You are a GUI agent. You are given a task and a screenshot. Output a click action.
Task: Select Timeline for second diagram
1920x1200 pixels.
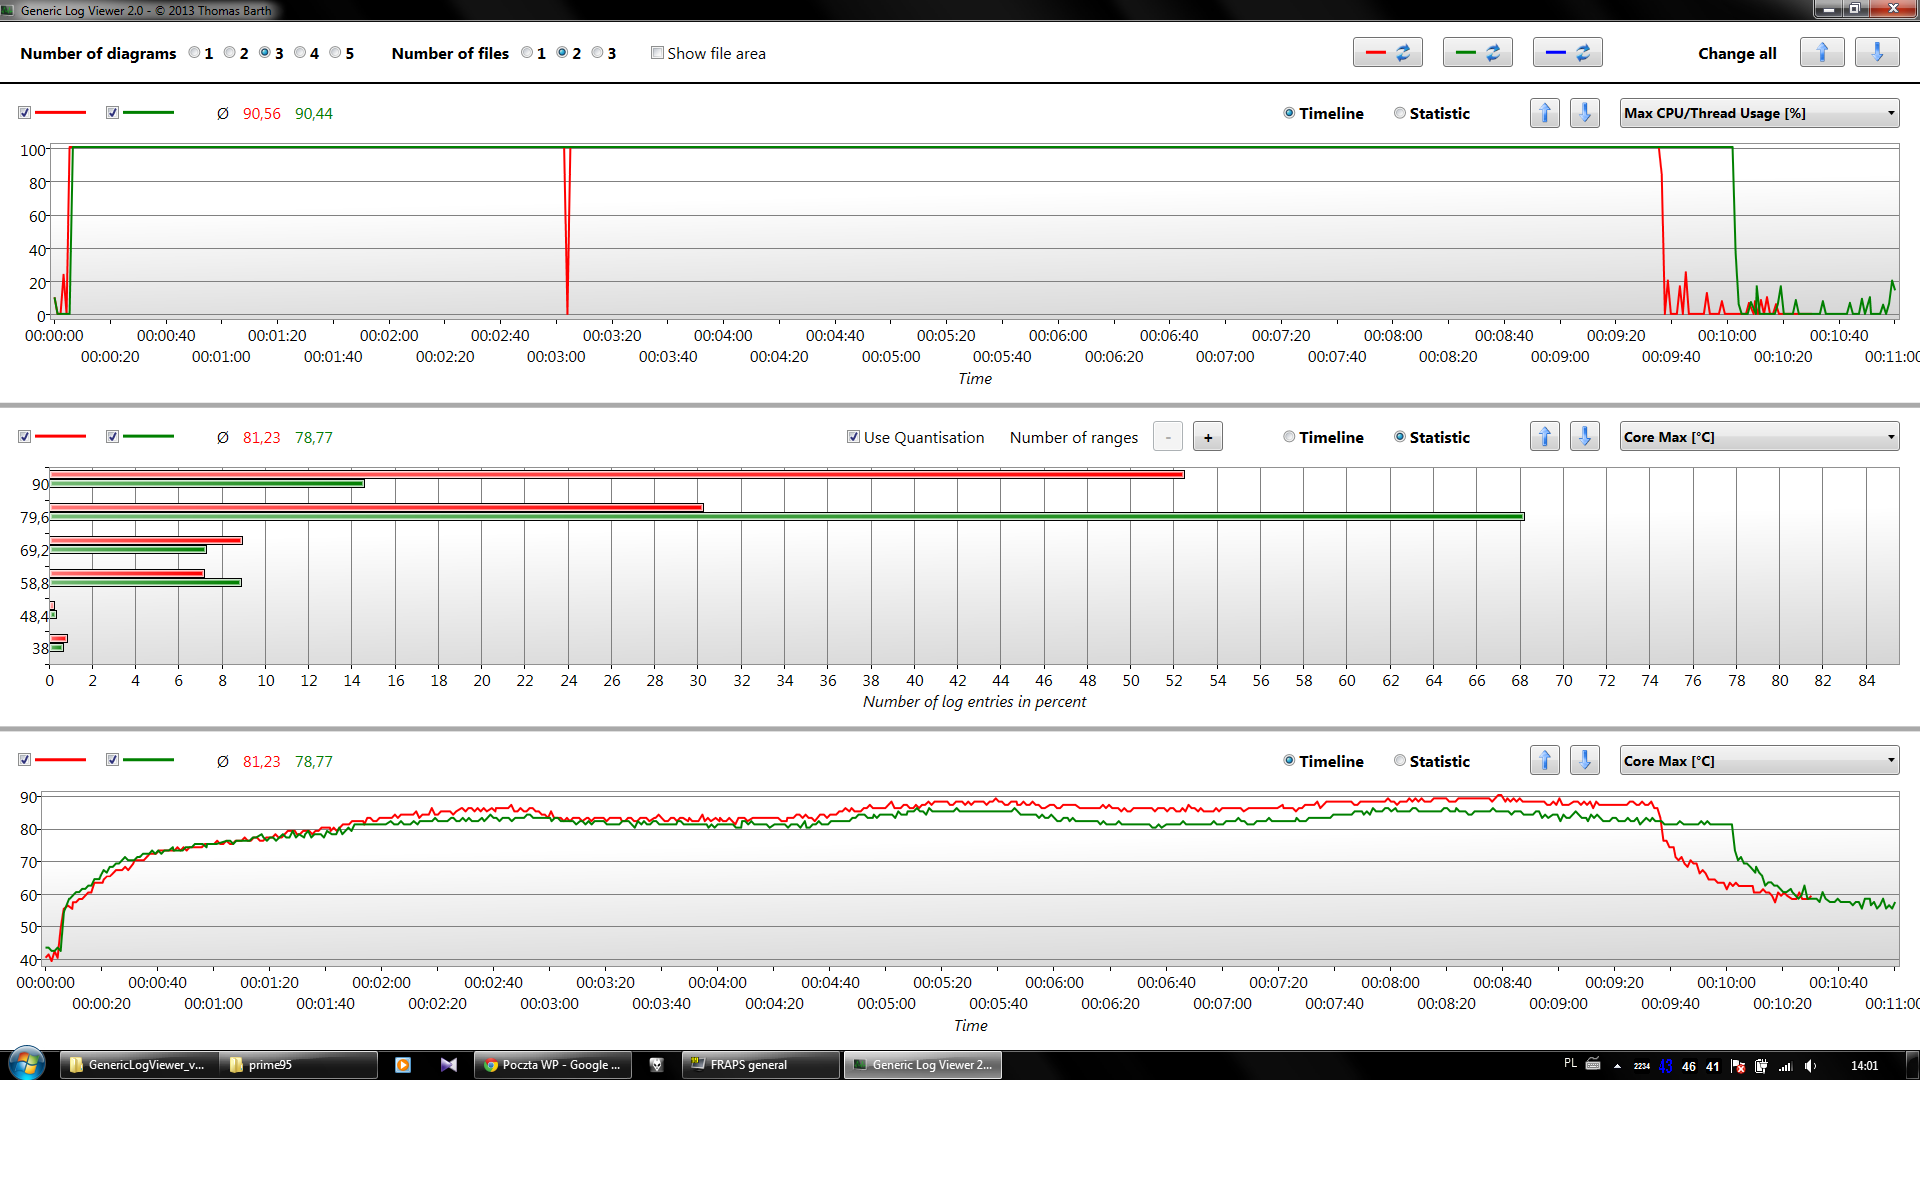1289,437
